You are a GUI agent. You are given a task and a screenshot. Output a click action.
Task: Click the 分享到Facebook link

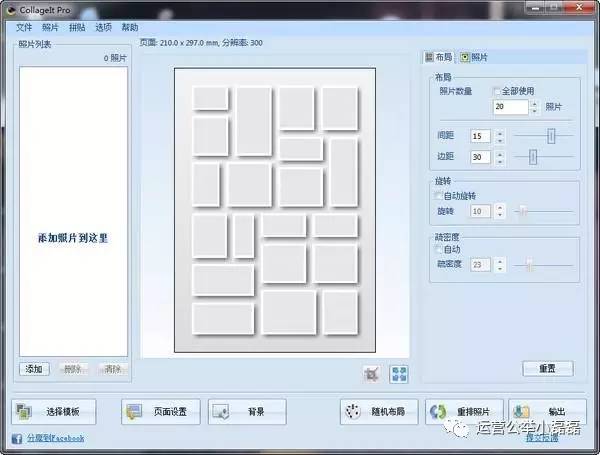pyautogui.click(x=53, y=438)
